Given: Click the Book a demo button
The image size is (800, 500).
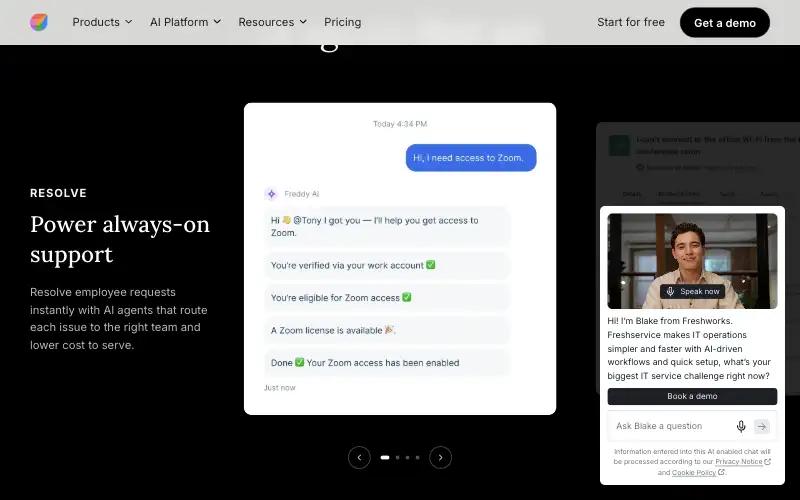Looking at the screenshot, I should tap(692, 396).
